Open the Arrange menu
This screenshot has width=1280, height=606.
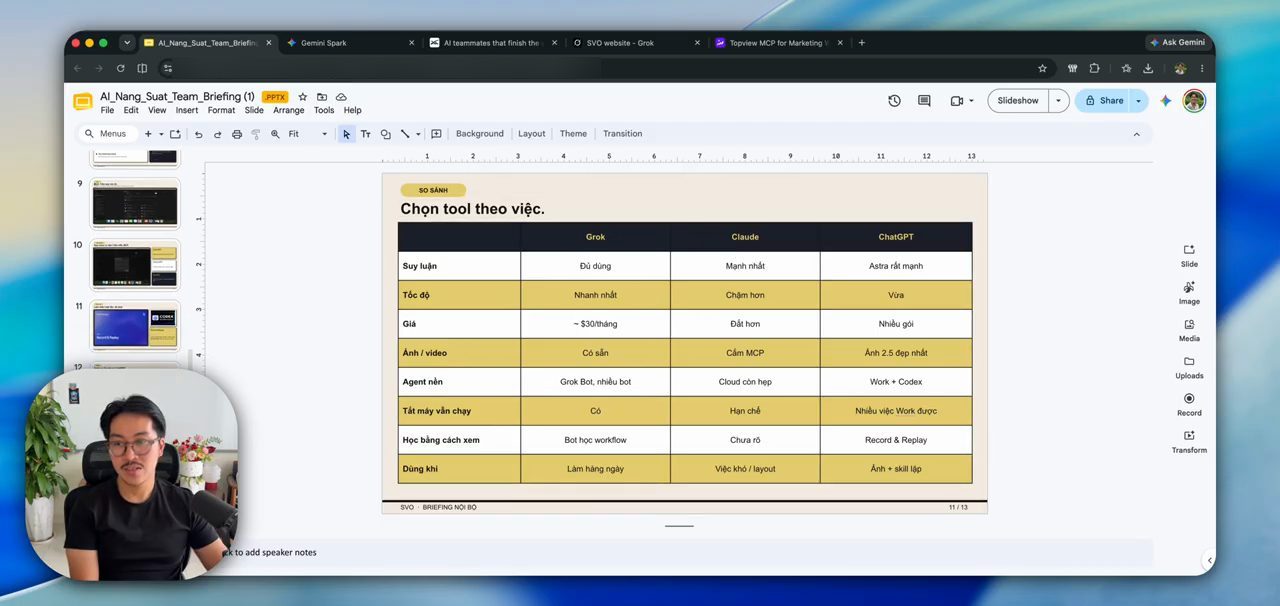click(289, 110)
